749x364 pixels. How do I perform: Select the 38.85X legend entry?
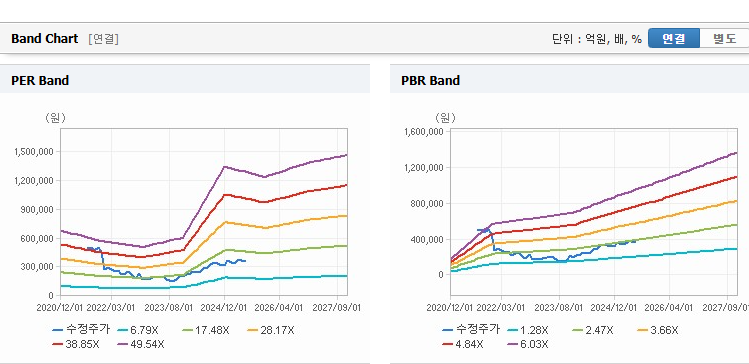point(76,344)
